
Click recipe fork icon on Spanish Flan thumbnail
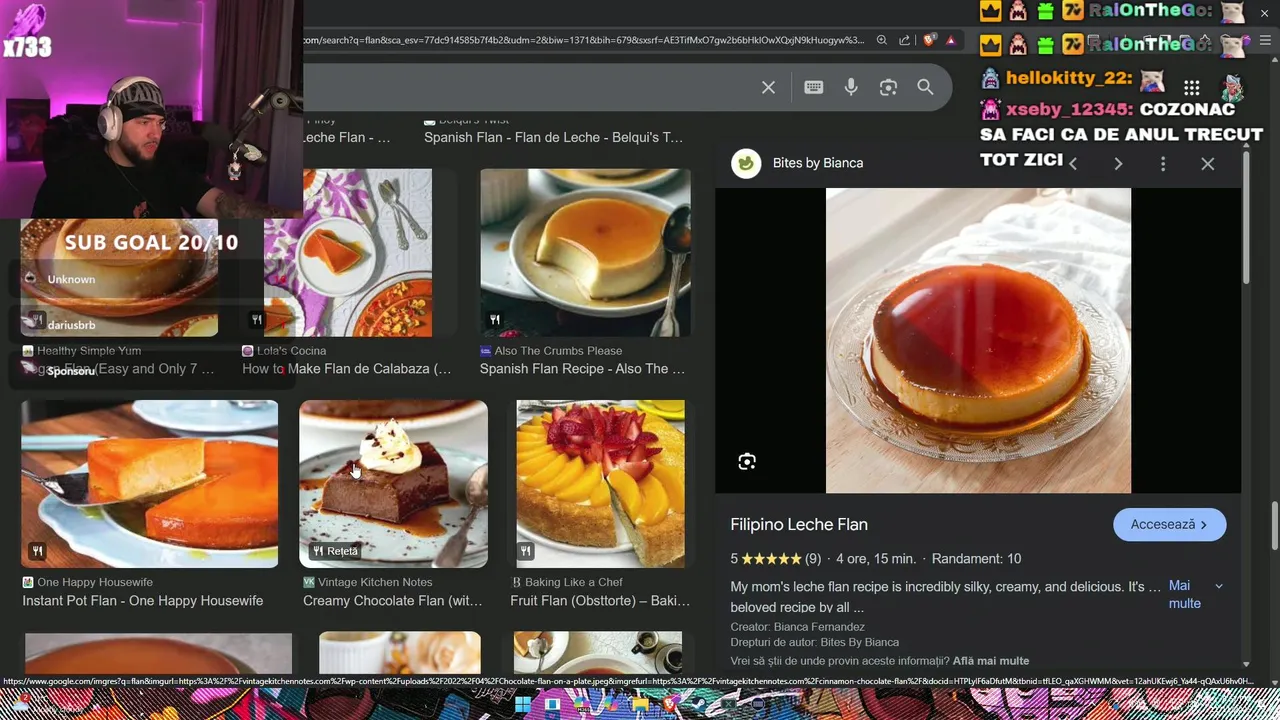494,320
